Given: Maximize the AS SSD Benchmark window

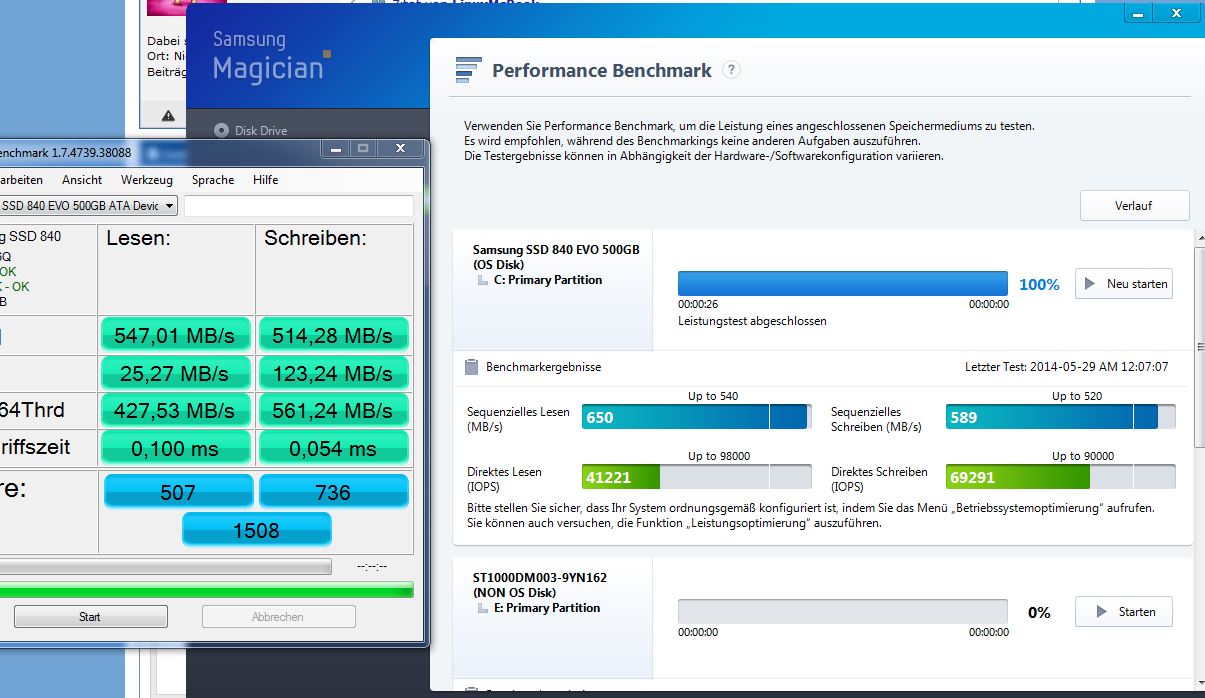Looking at the screenshot, I should click(363, 148).
